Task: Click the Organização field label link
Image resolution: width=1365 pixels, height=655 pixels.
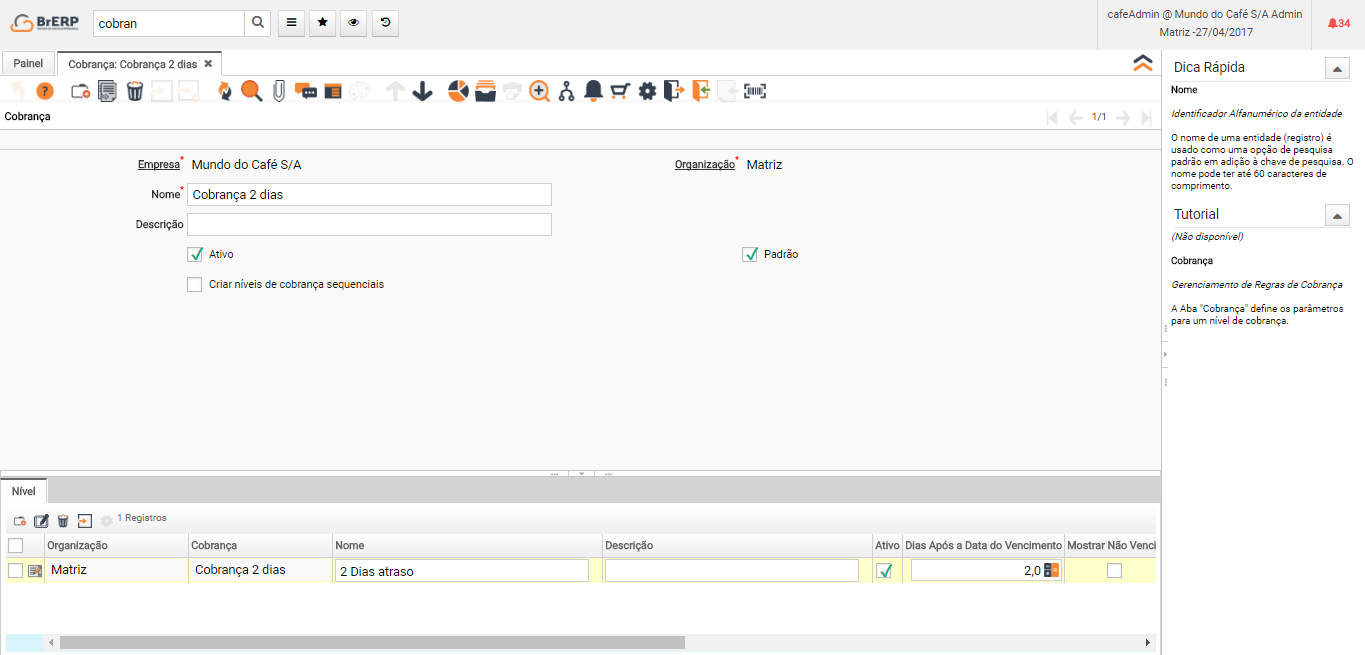Action: click(x=704, y=164)
